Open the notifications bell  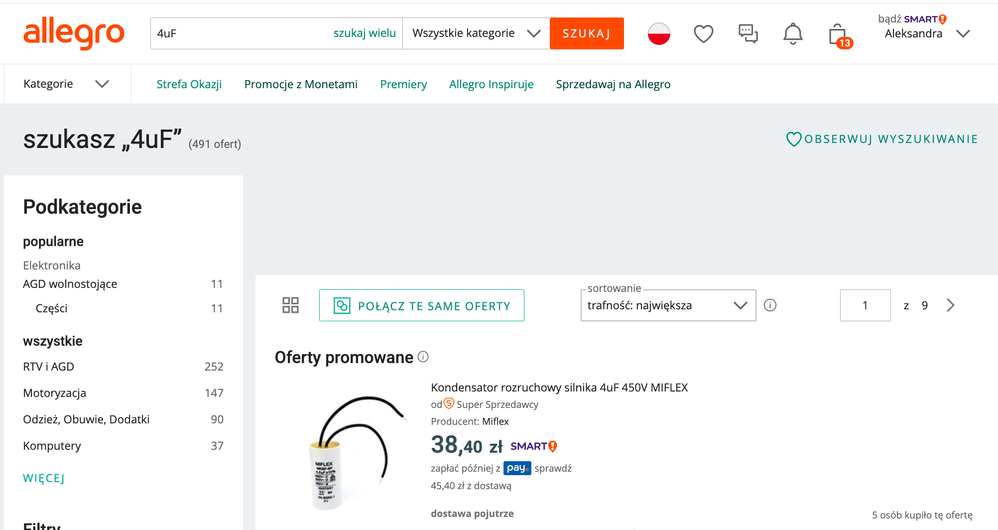click(x=793, y=34)
